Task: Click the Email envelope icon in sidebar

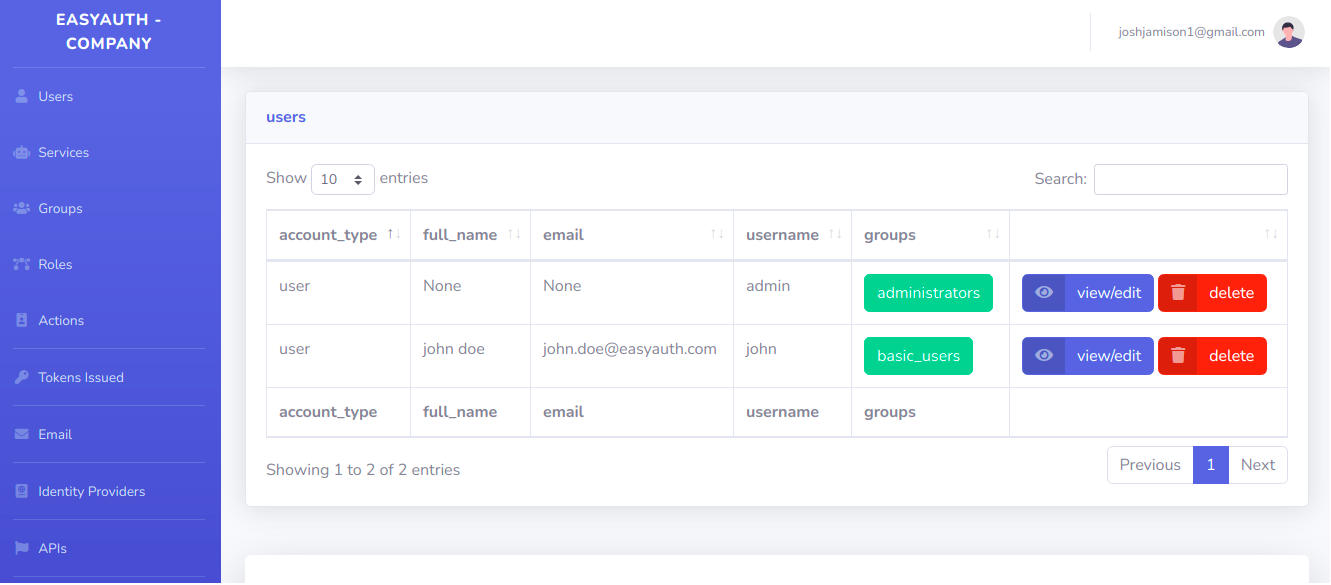Action: coord(21,435)
